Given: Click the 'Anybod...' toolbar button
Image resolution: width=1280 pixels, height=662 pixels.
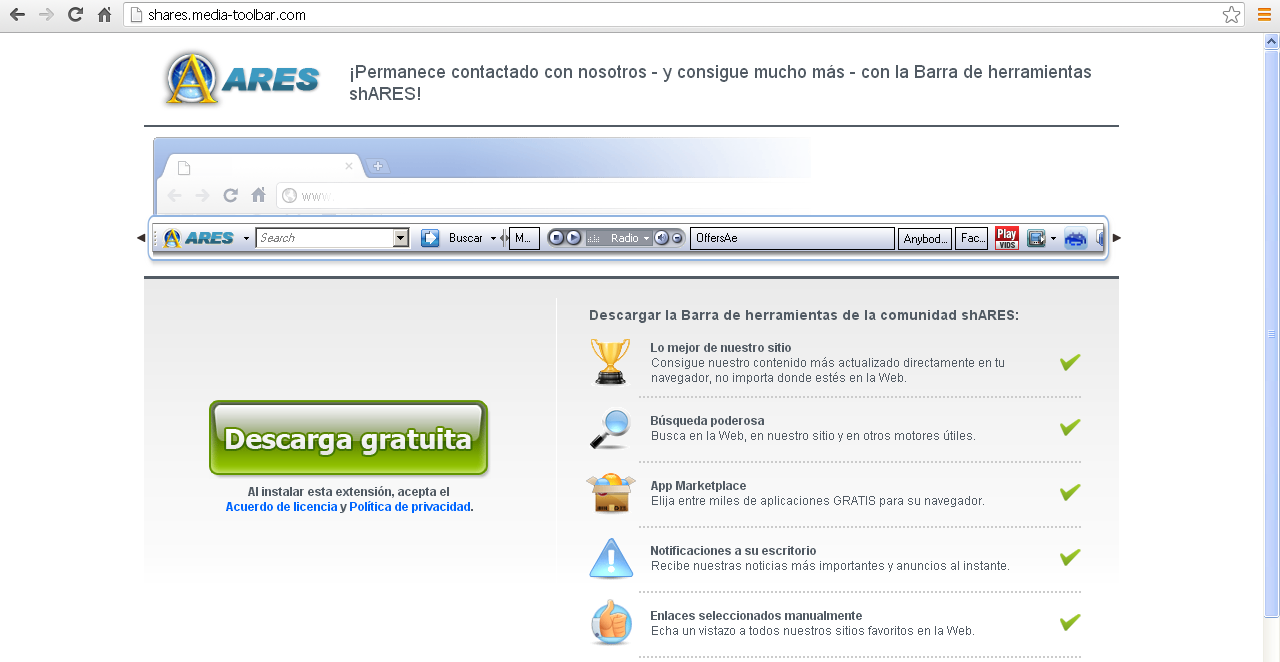Looking at the screenshot, I should 925,238.
